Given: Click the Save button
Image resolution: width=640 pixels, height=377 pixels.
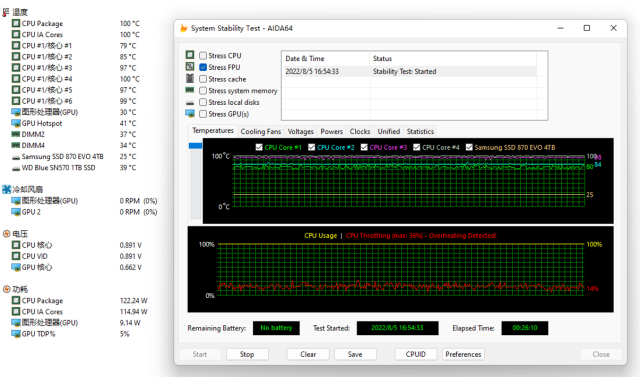Looking at the screenshot, I should [x=355, y=354].
